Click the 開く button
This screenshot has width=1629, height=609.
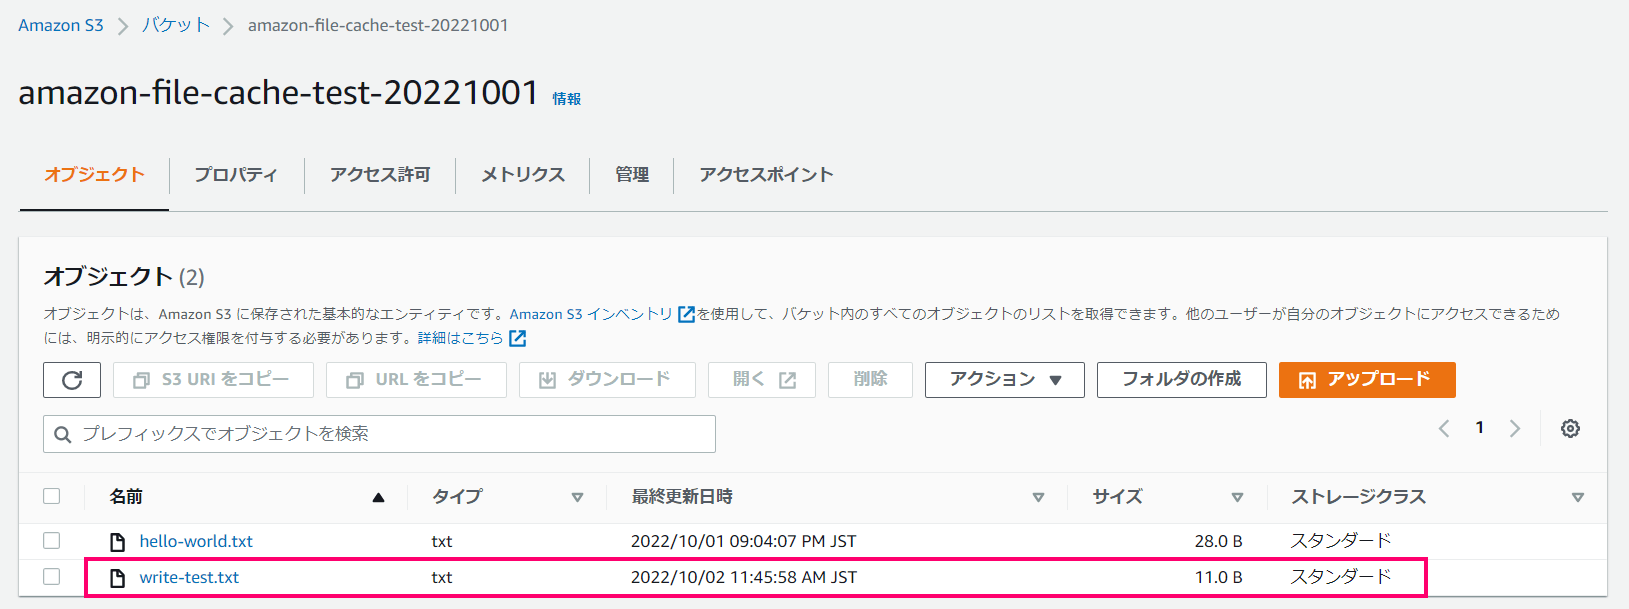tap(762, 380)
